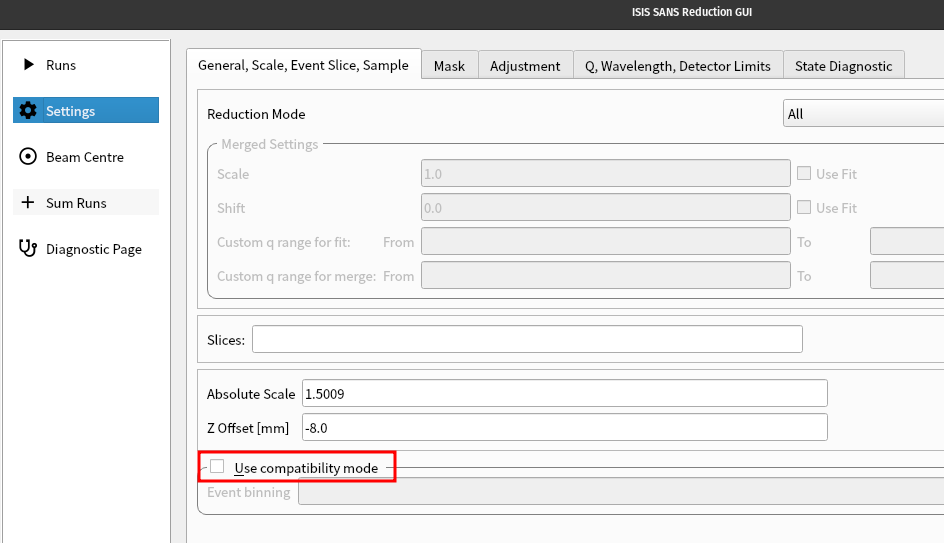Screen dimensions: 944x543
Task: Toggle Use Fit checkbox for Shift
Action: 804,208
